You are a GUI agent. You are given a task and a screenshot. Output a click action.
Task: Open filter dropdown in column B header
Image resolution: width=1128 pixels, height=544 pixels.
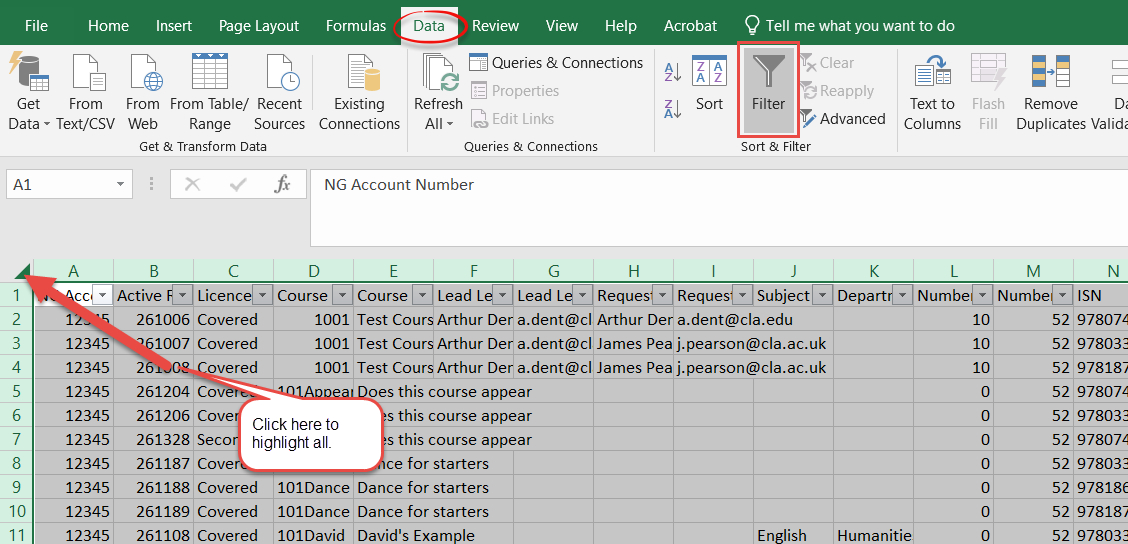tap(182, 295)
